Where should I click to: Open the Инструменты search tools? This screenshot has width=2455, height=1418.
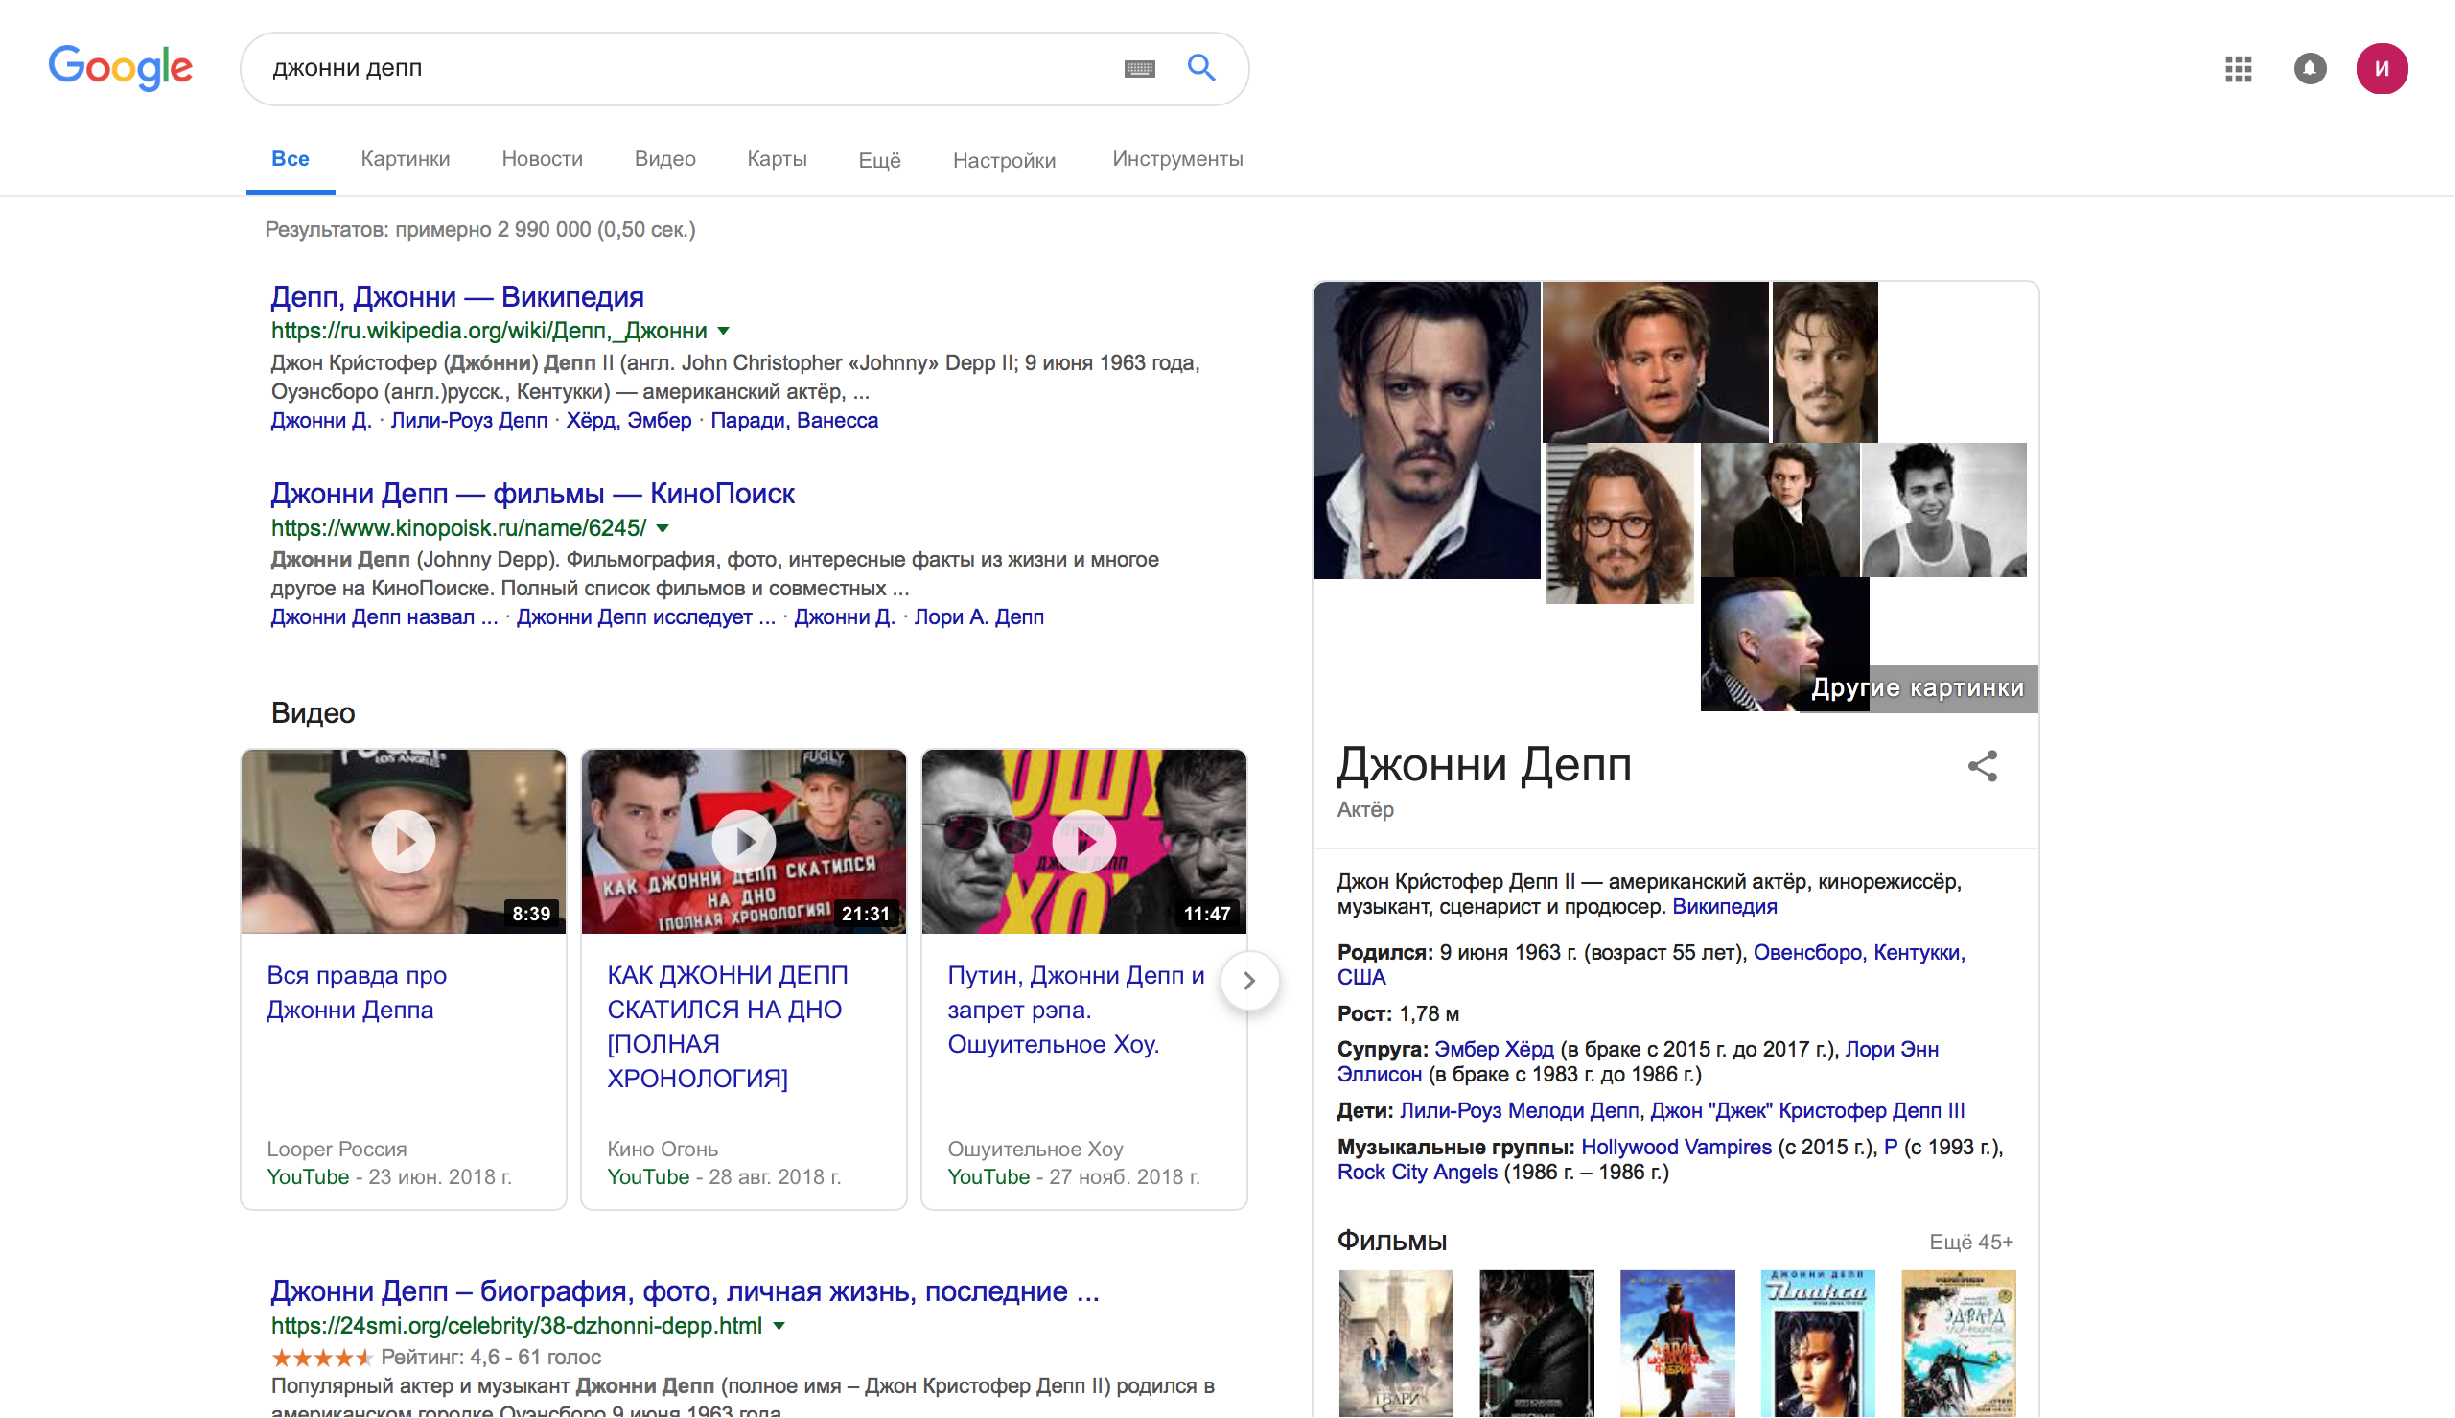tap(1177, 159)
